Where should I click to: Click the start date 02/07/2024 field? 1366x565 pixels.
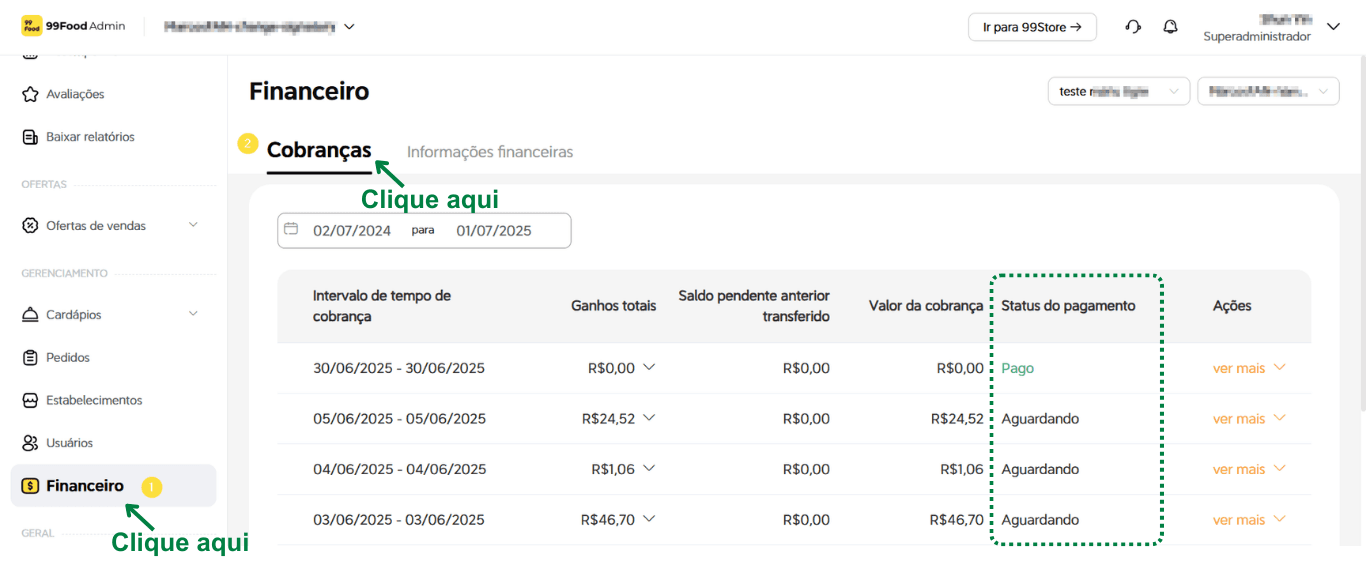[352, 230]
